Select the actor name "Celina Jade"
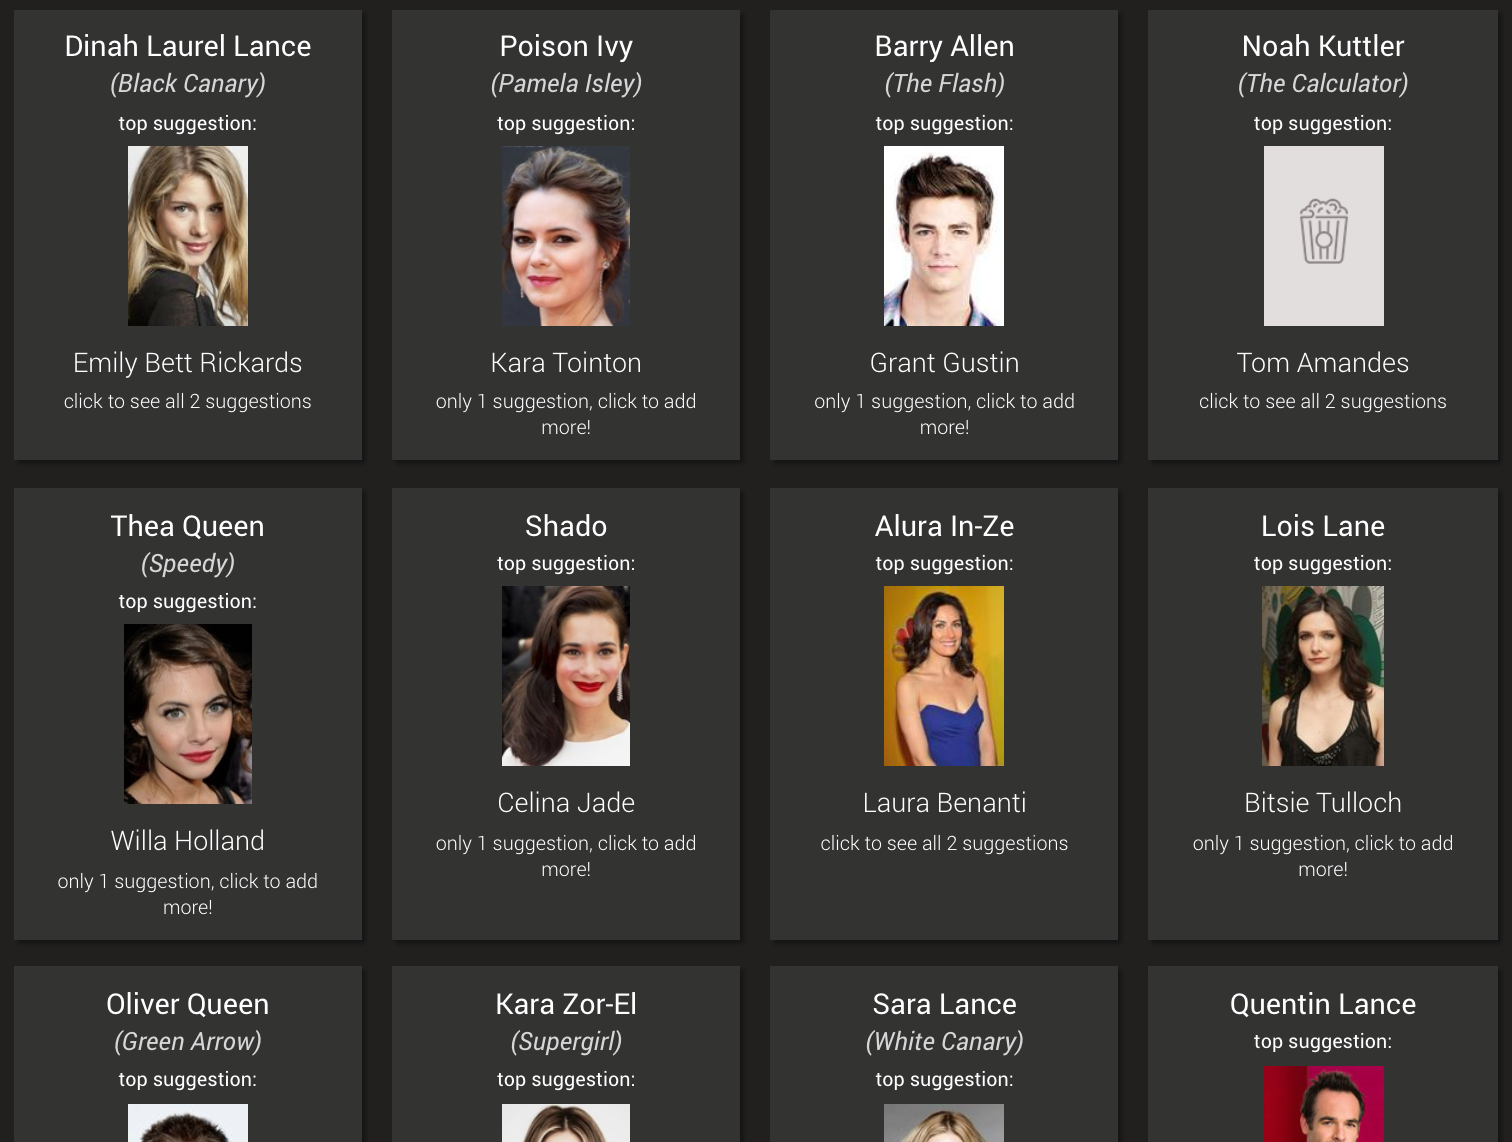Screen dimensions: 1512x1142 [x=566, y=803]
